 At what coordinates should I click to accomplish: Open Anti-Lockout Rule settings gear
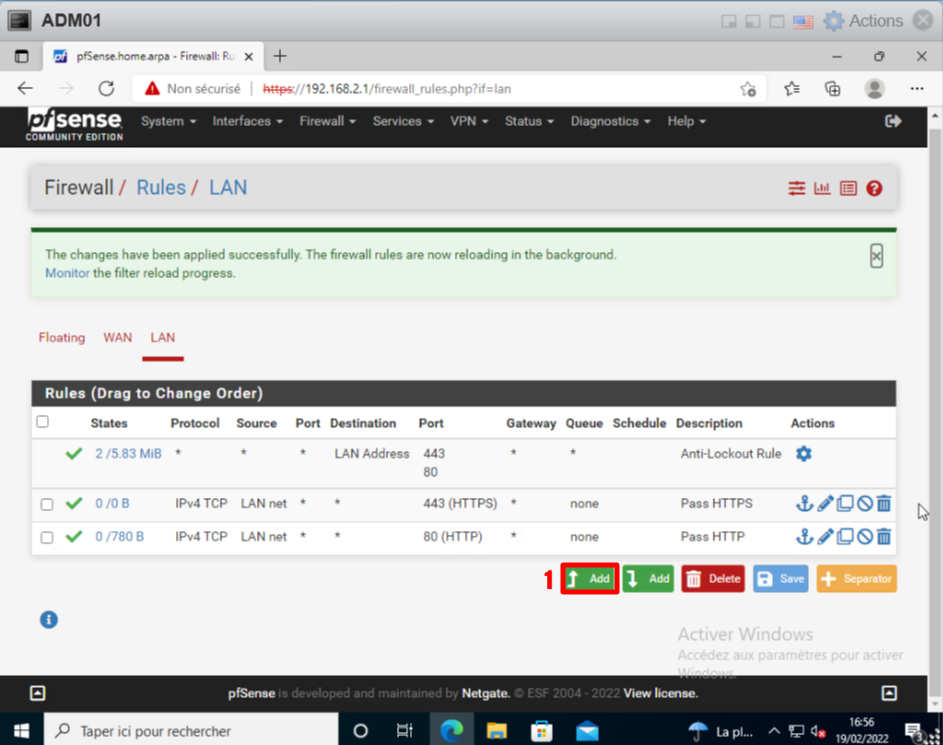pos(803,454)
